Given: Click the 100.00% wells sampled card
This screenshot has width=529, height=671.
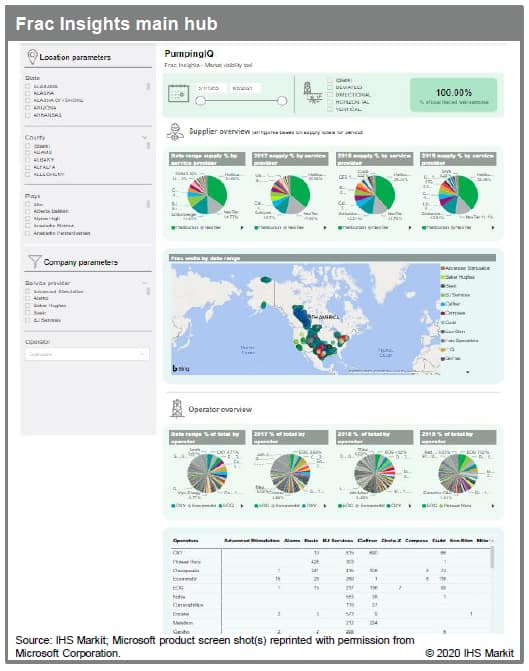Looking at the screenshot, I should point(454,95).
